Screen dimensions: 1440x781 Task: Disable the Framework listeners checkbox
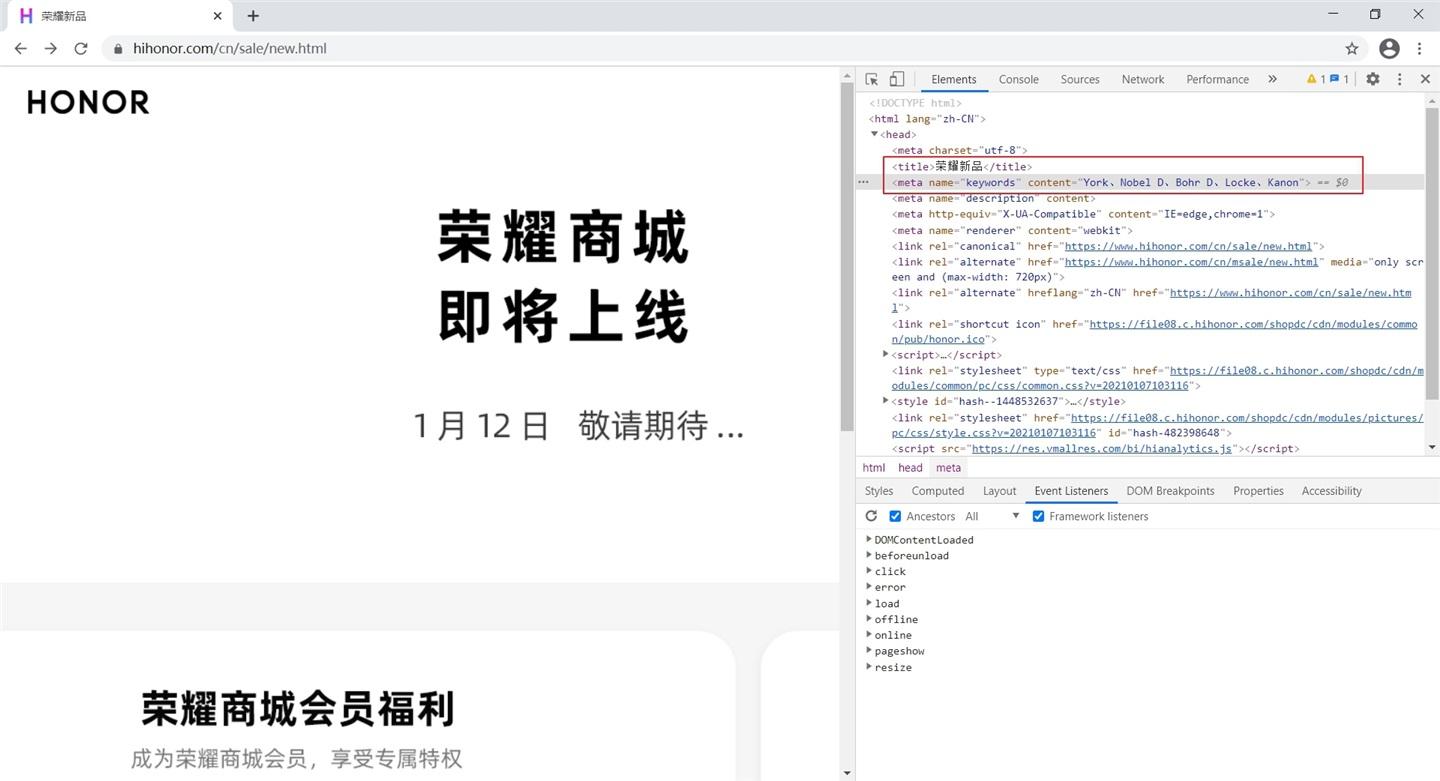pos(1038,516)
